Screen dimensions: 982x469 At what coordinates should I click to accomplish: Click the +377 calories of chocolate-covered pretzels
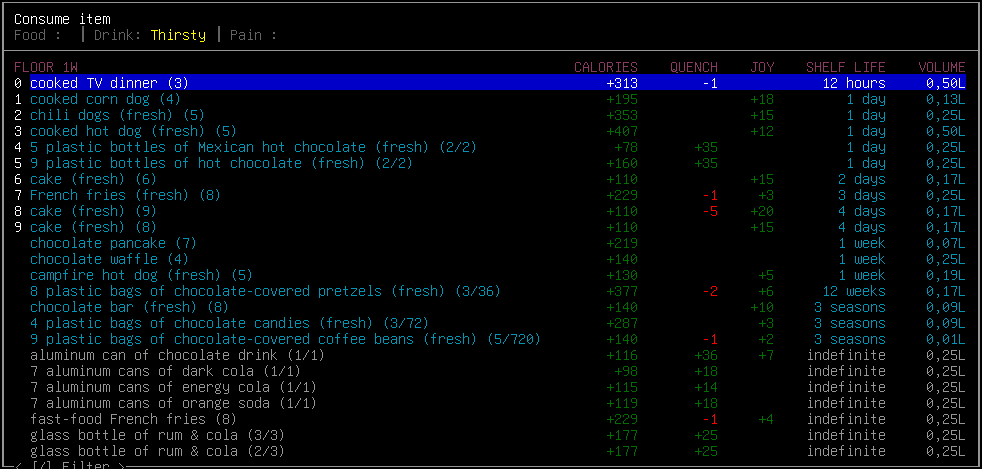point(622,291)
